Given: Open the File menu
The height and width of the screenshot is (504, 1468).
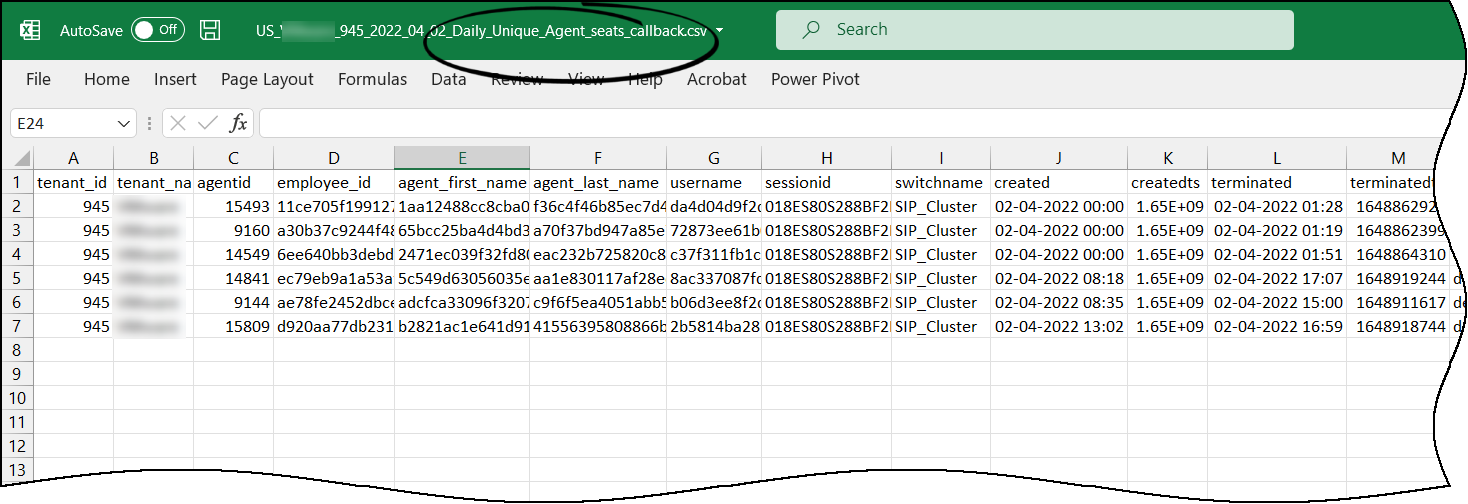Looking at the screenshot, I should [x=38, y=79].
